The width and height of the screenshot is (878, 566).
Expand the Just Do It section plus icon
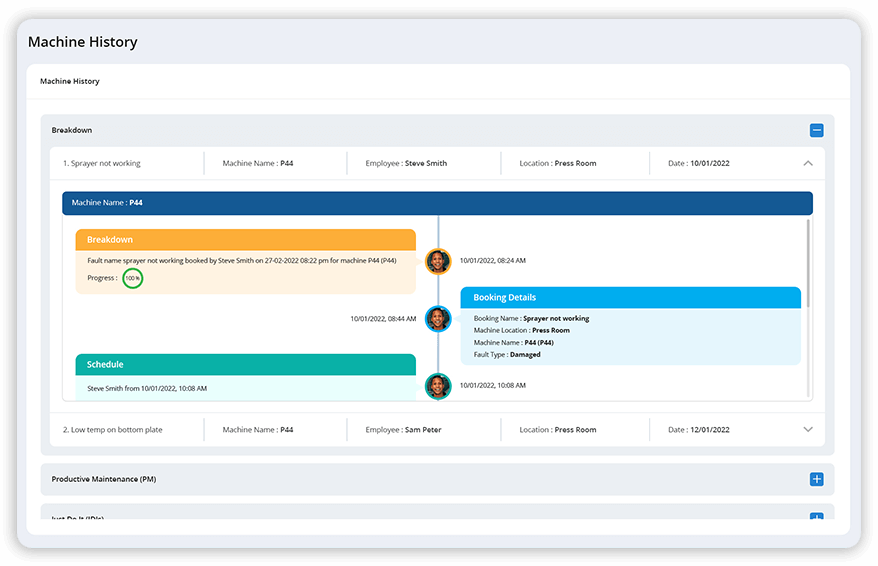coord(816,517)
